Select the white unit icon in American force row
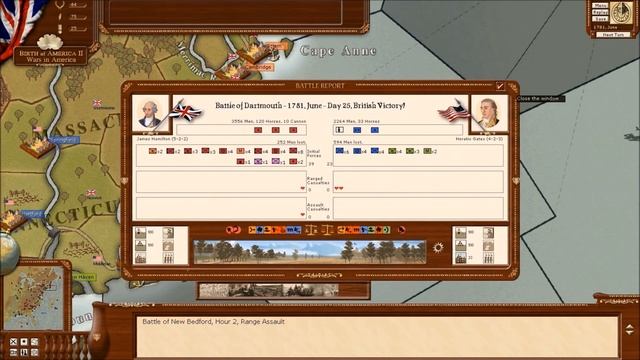Image resolution: width=640 pixels, height=360 pixels. (x=339, y=130)
